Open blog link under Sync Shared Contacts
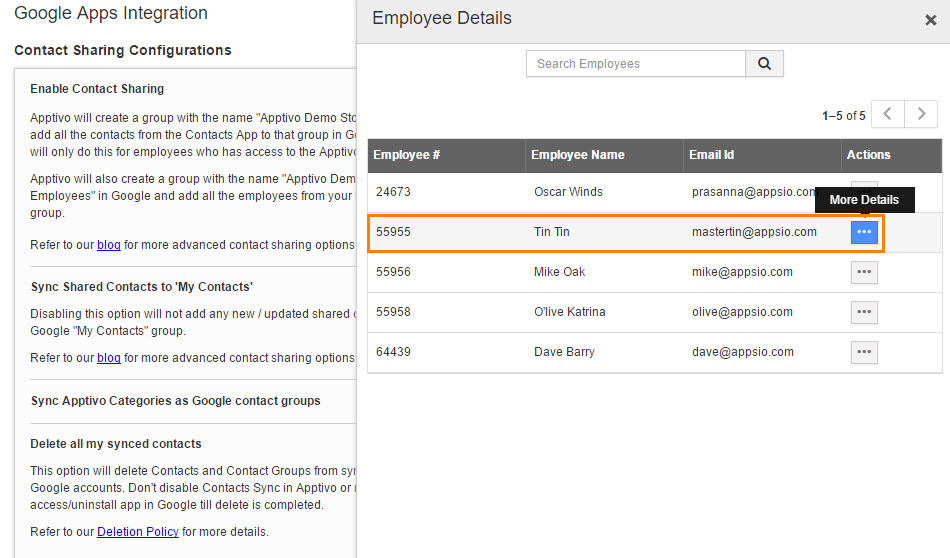 pyautogui.click(x=108, y=358)
